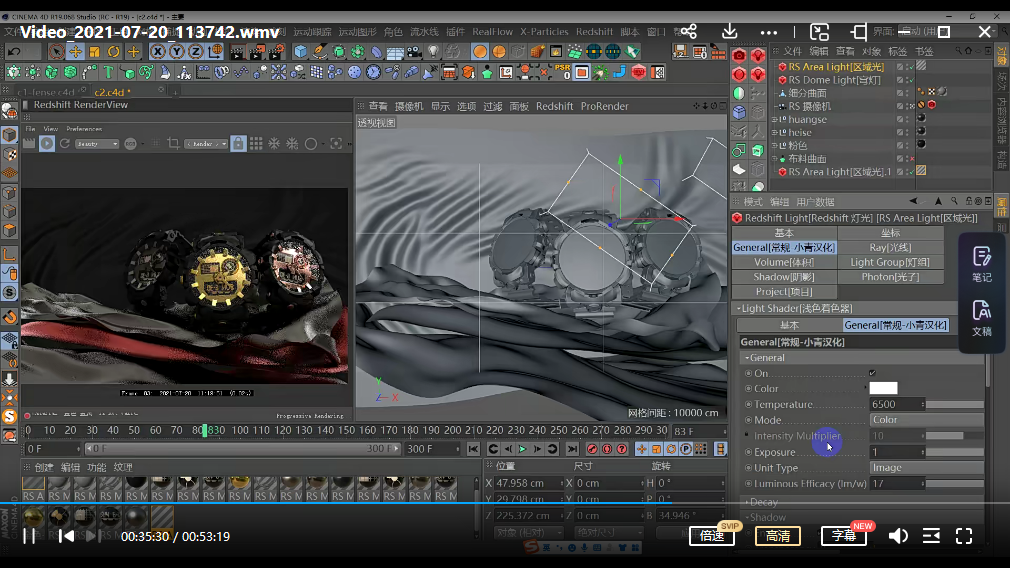
Task: Toggle the lock icon in RenderView
Action: (238, 144)
